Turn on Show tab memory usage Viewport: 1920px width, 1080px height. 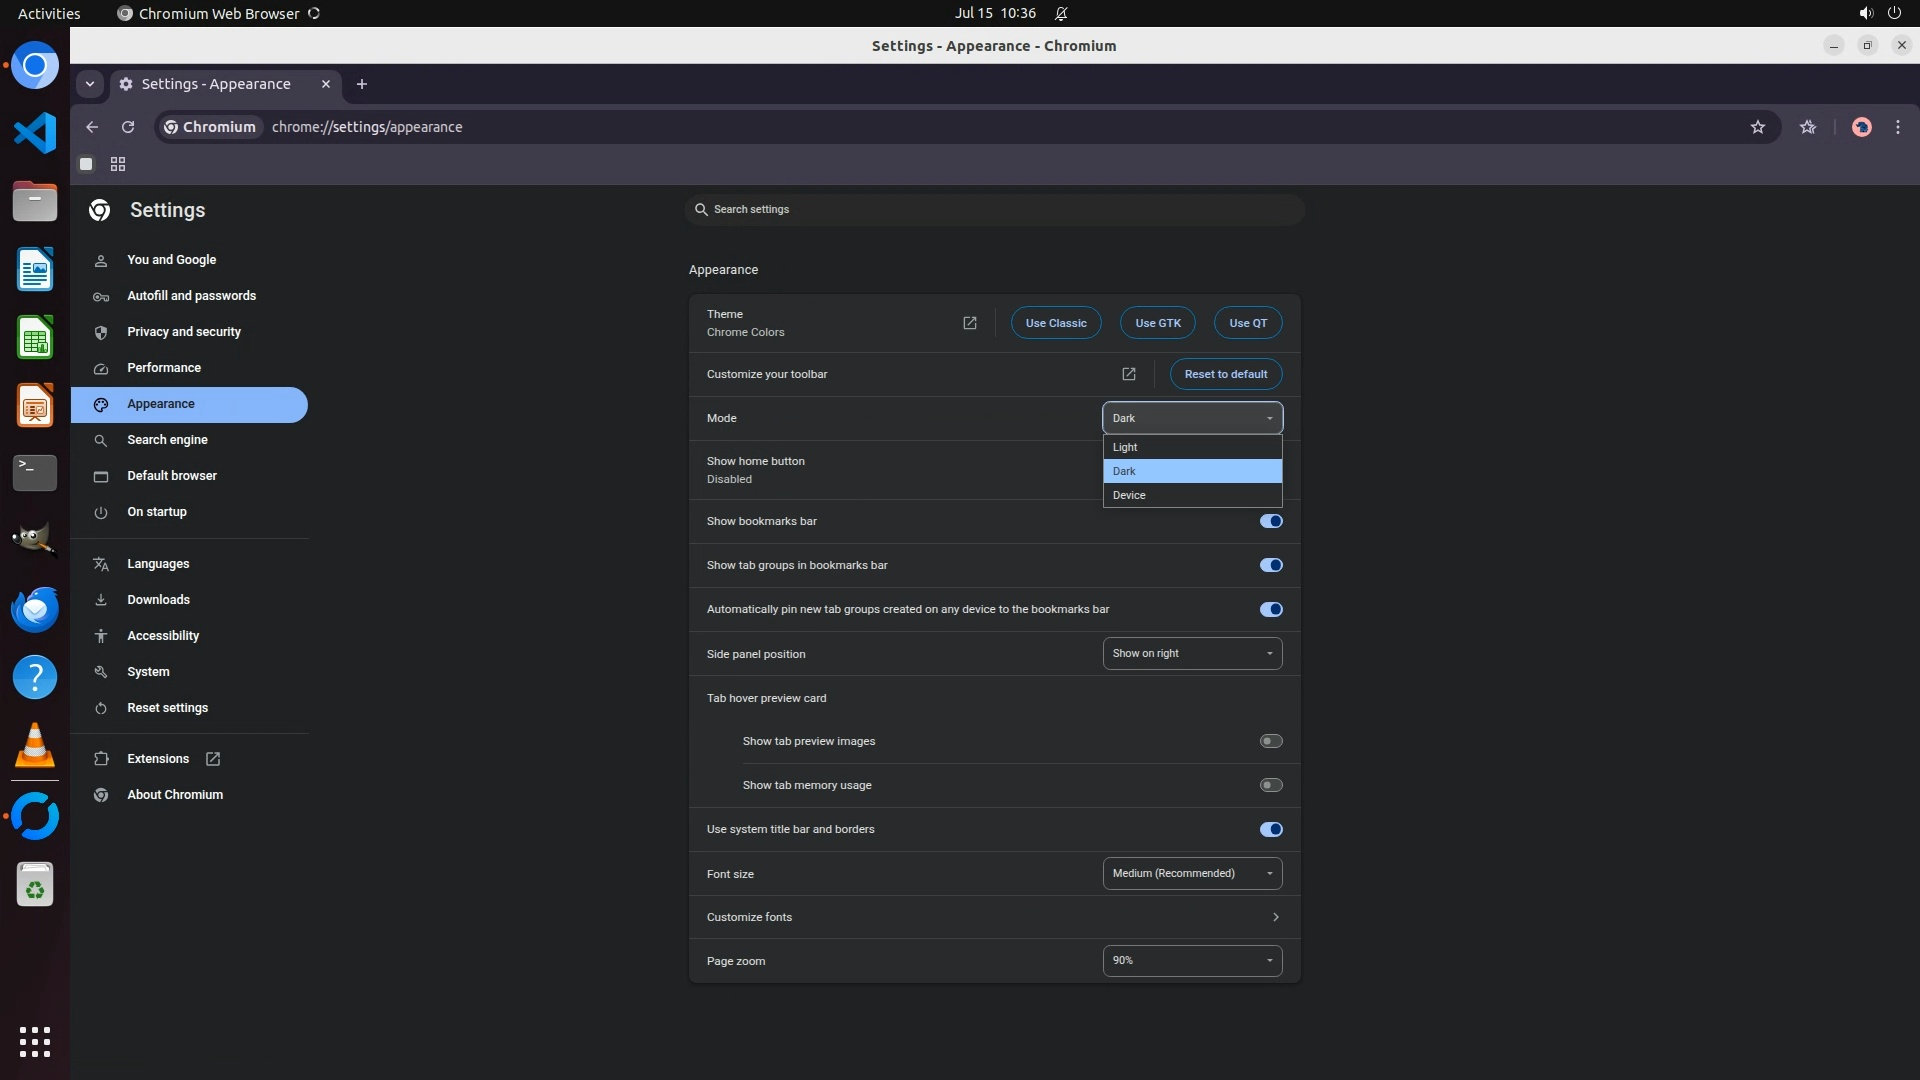point(1270,785)
